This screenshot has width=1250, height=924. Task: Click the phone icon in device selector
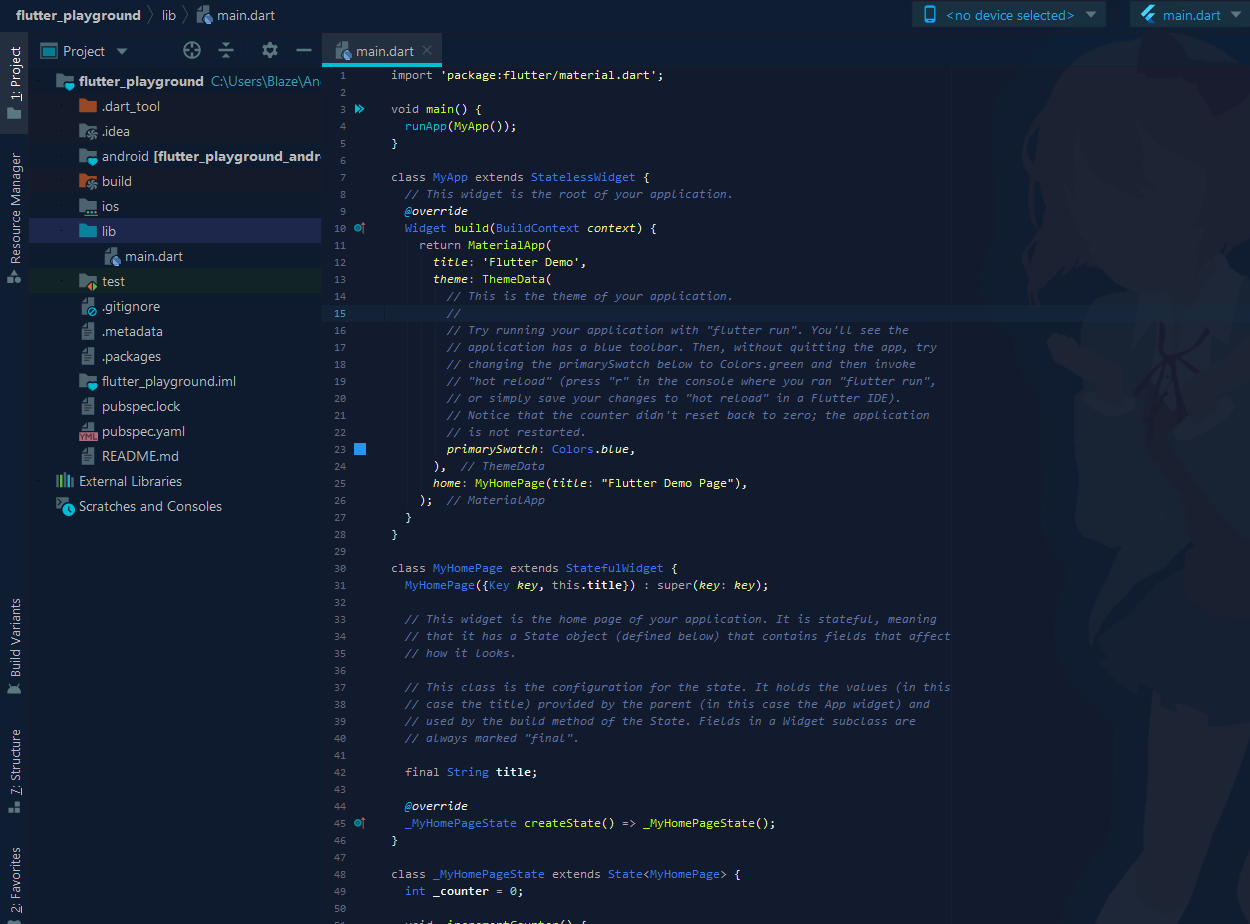pyautogui.click(x=930, y=14)
